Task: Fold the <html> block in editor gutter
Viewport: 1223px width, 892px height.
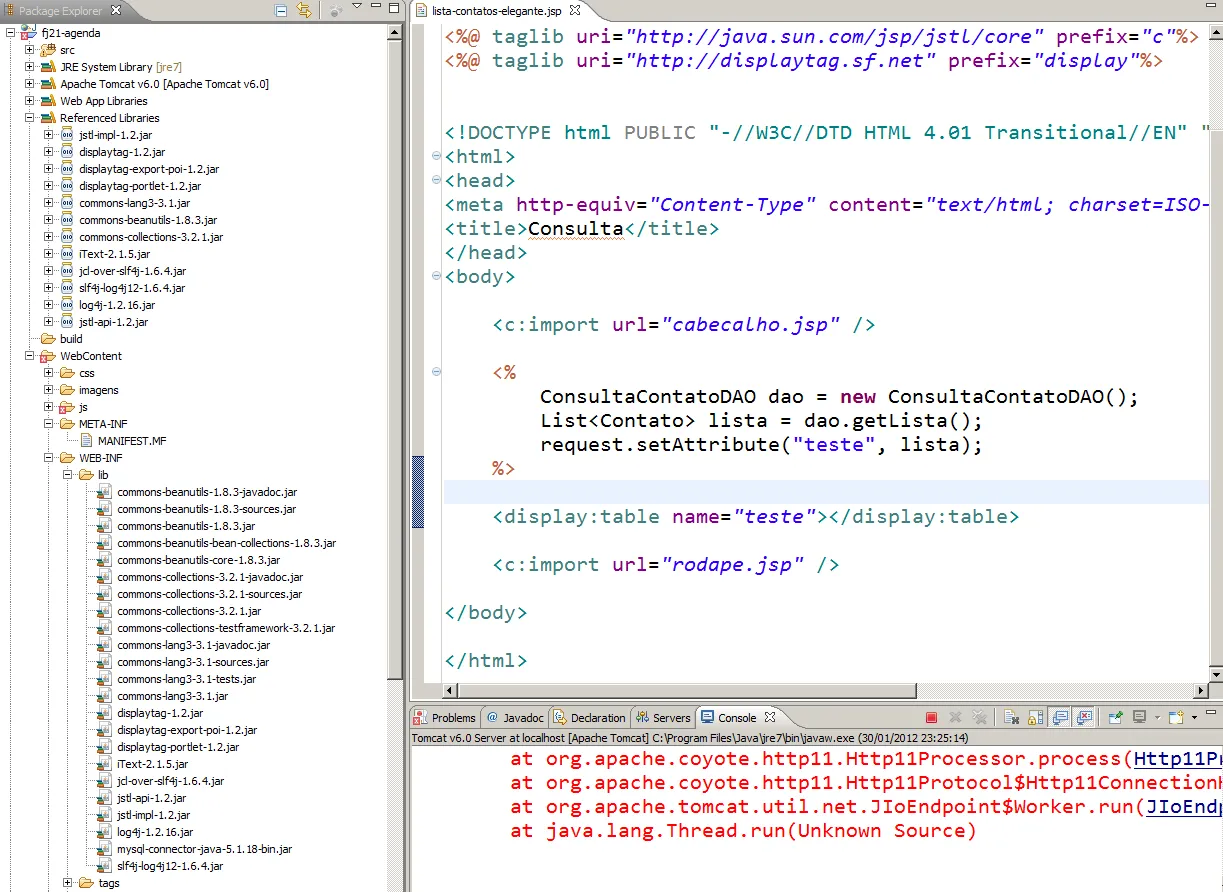Action: 436,157
